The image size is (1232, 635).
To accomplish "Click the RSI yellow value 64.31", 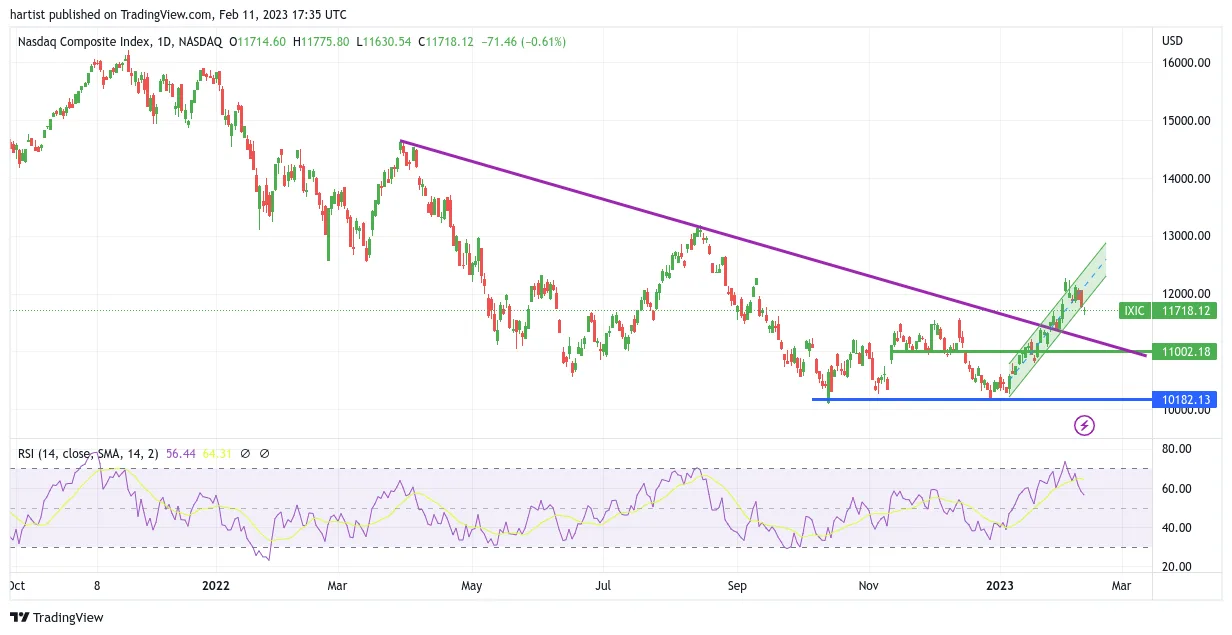I will click(217, 453).
